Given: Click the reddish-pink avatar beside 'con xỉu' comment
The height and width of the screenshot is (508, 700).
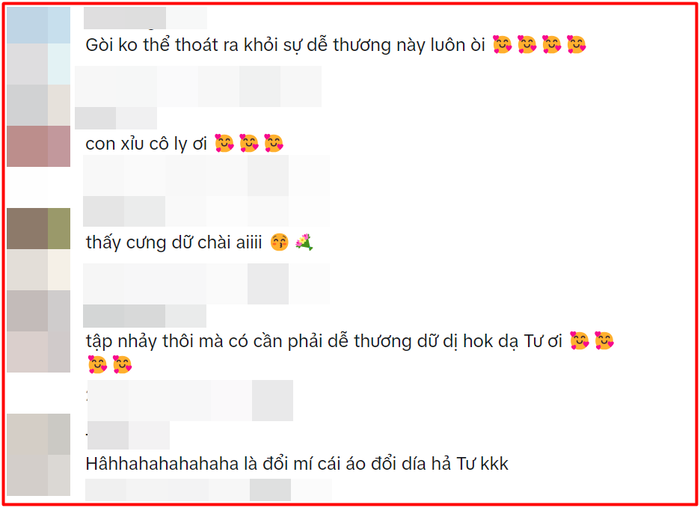Looking at the screenshot, I should click(x=38, y=146).
